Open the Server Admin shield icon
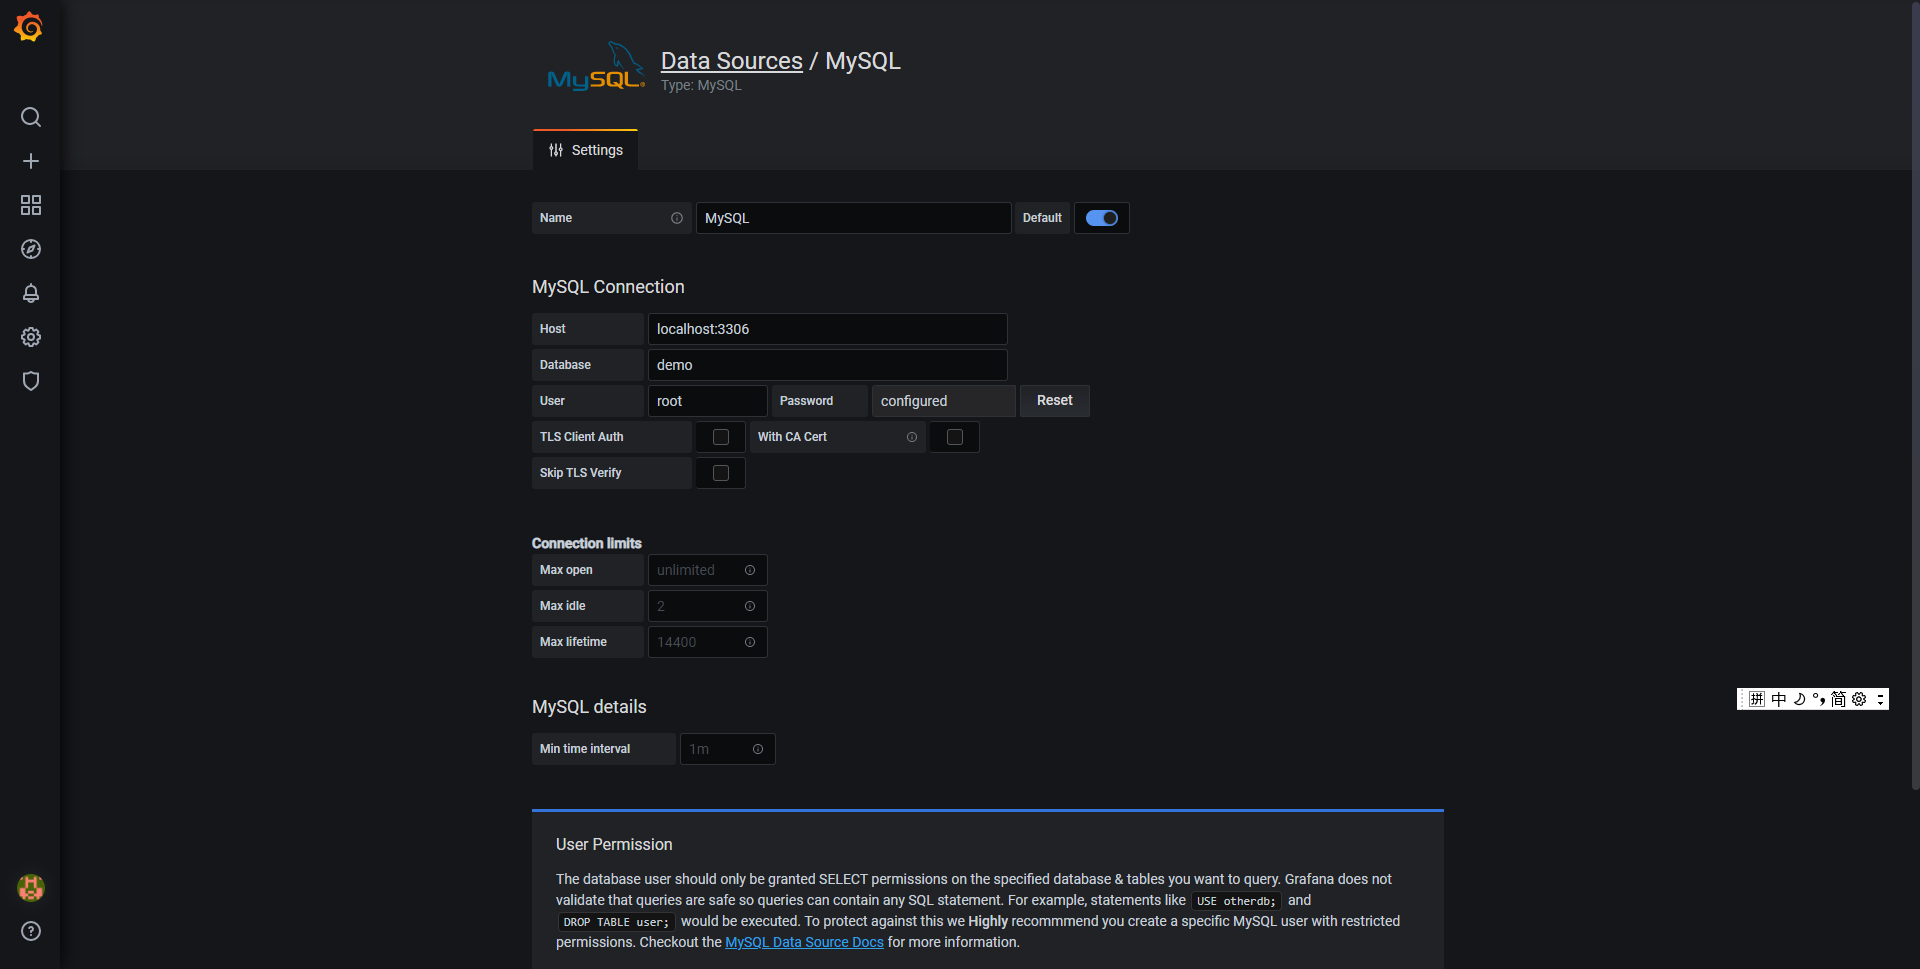The height and width of the screenshot is (969, 1920). [x=31, y=381]
